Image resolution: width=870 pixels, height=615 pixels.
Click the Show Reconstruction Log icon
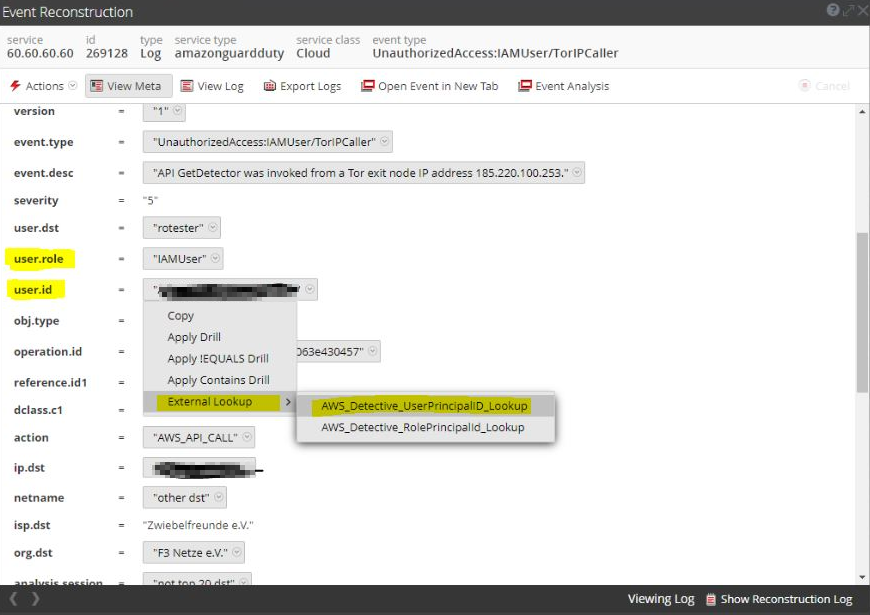pyautogui.click(x=710, y=599)
